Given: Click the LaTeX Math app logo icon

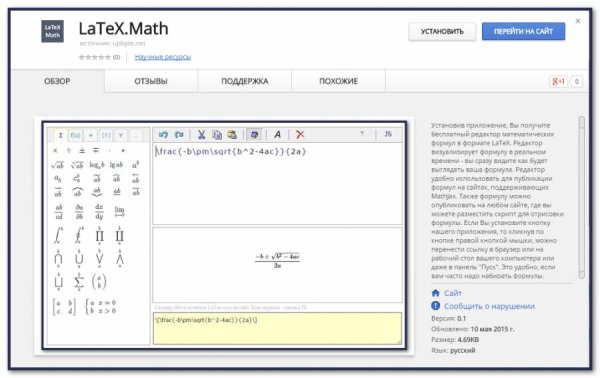Looking at the screenshot, I should (52, 31).
